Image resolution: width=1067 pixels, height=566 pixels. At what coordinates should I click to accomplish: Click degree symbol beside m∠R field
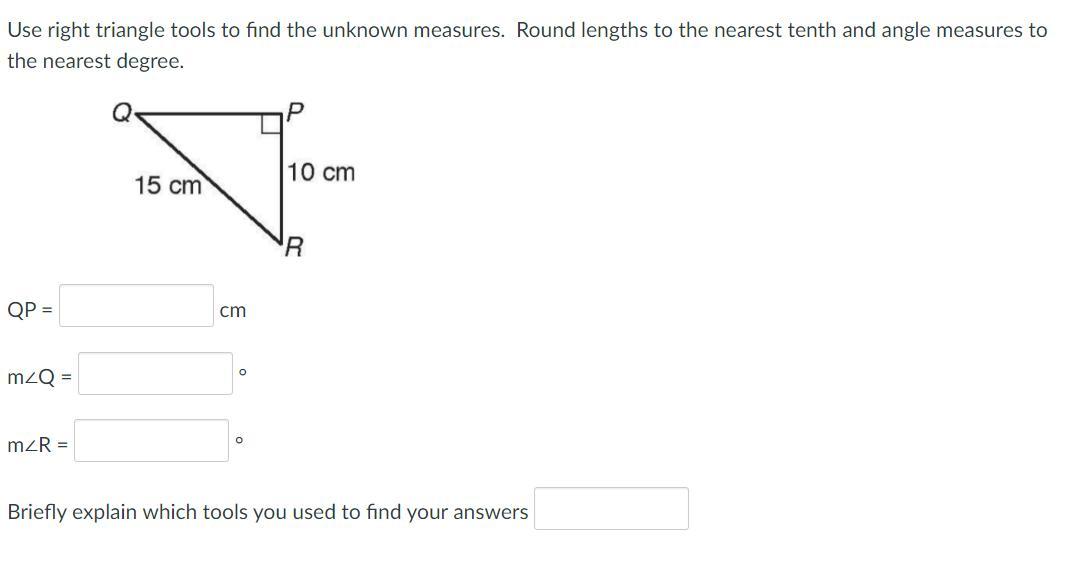239,440
